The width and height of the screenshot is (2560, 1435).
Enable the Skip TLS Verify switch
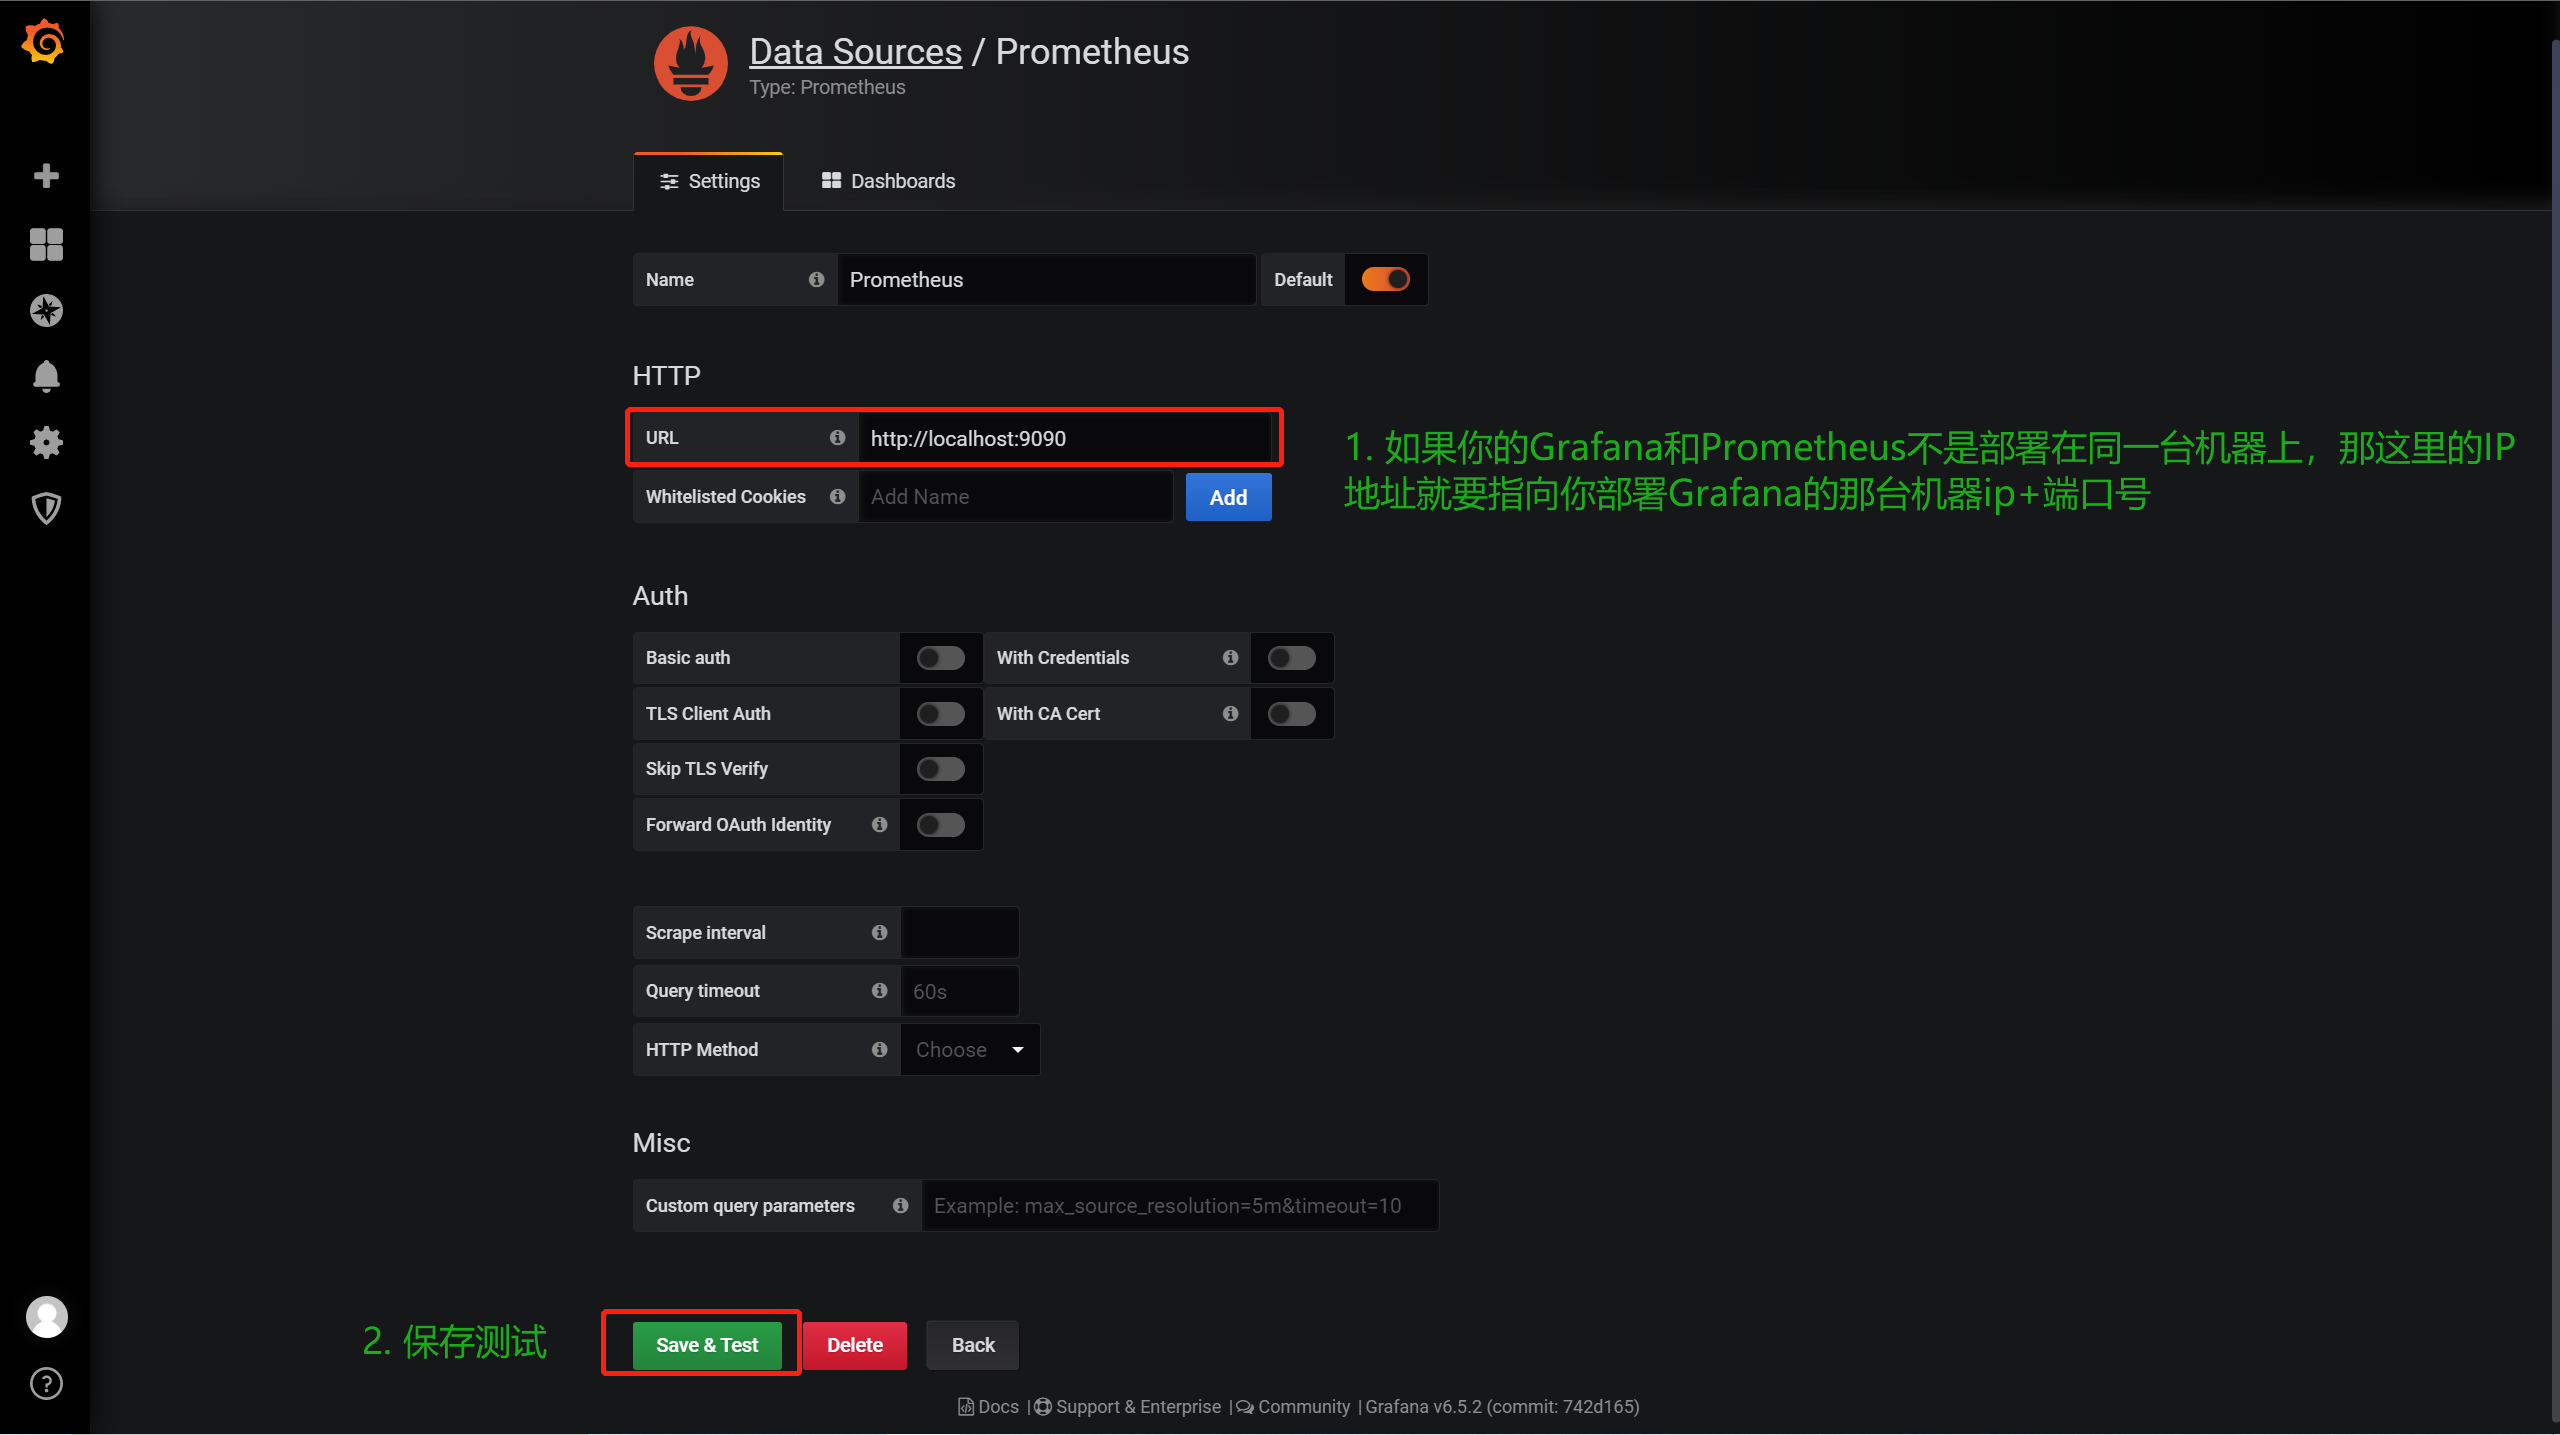click(x=940, y=769)
